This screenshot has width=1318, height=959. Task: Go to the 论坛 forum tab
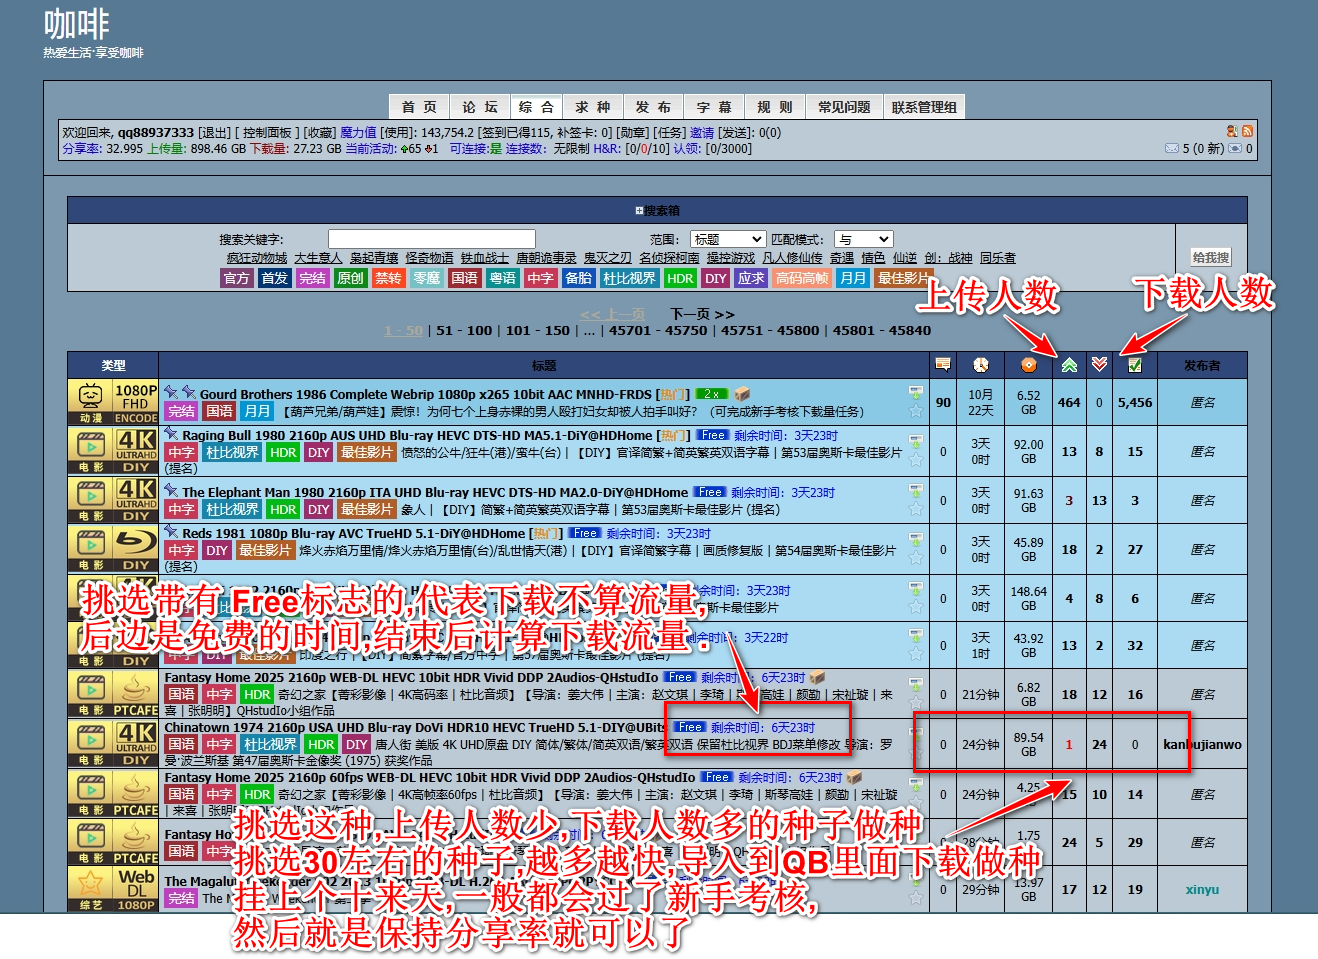pos(479,107)
